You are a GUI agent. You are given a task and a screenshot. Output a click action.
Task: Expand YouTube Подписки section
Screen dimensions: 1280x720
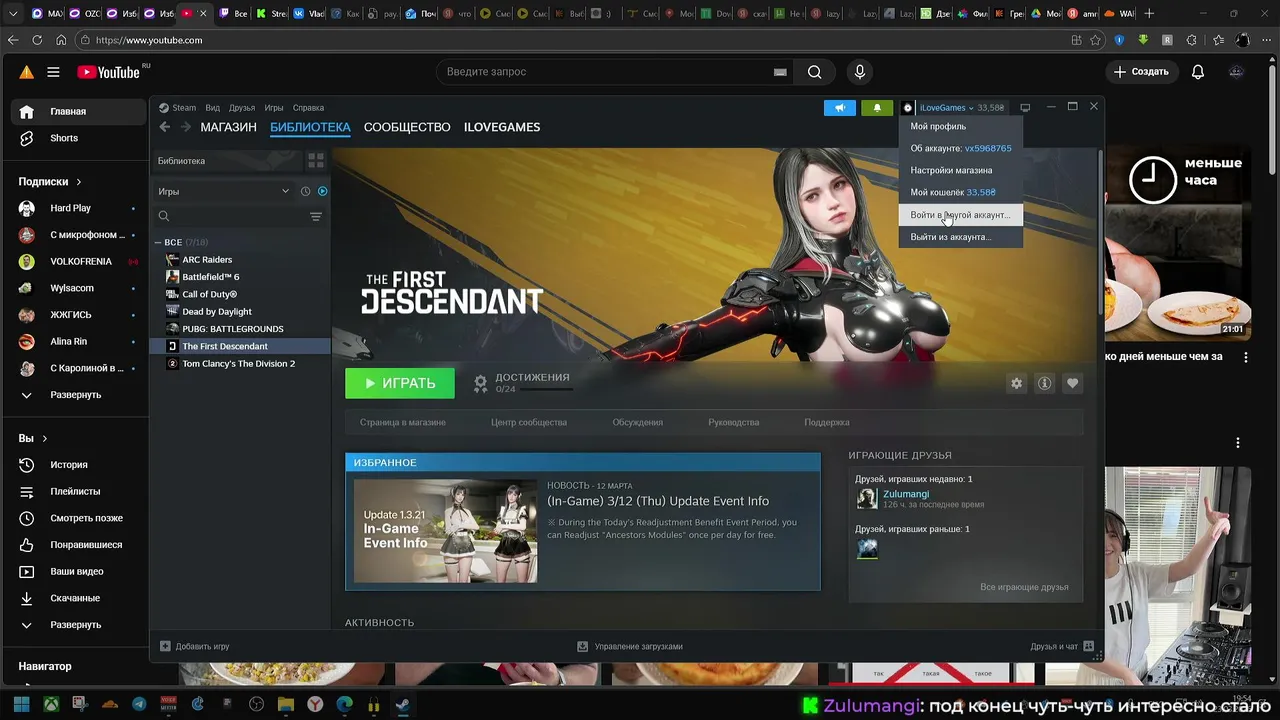tap(50, 181)
